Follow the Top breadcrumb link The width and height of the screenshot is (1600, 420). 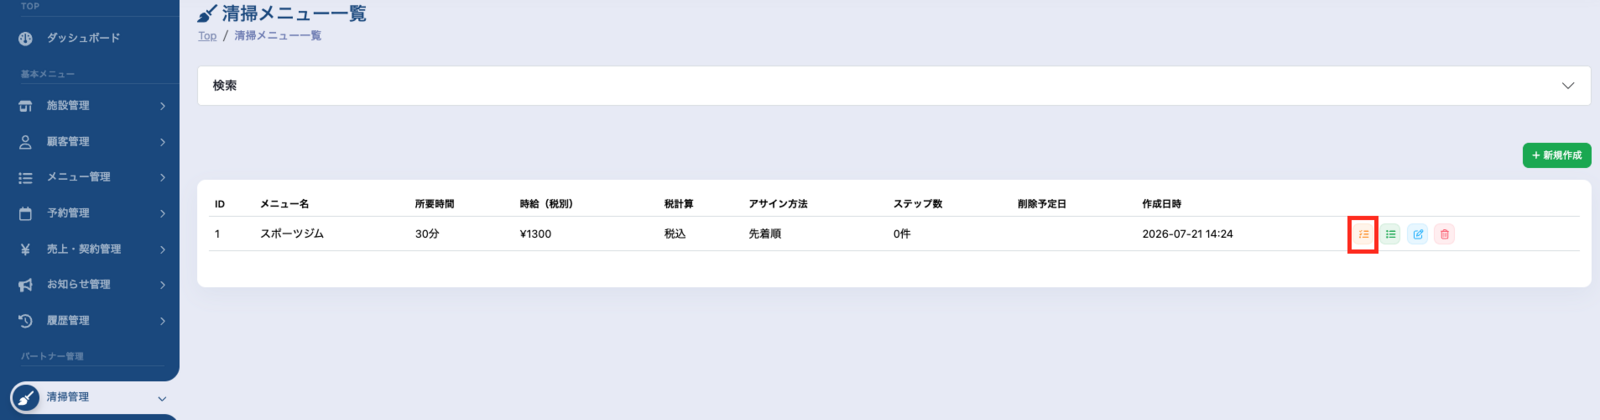(207, 36)
